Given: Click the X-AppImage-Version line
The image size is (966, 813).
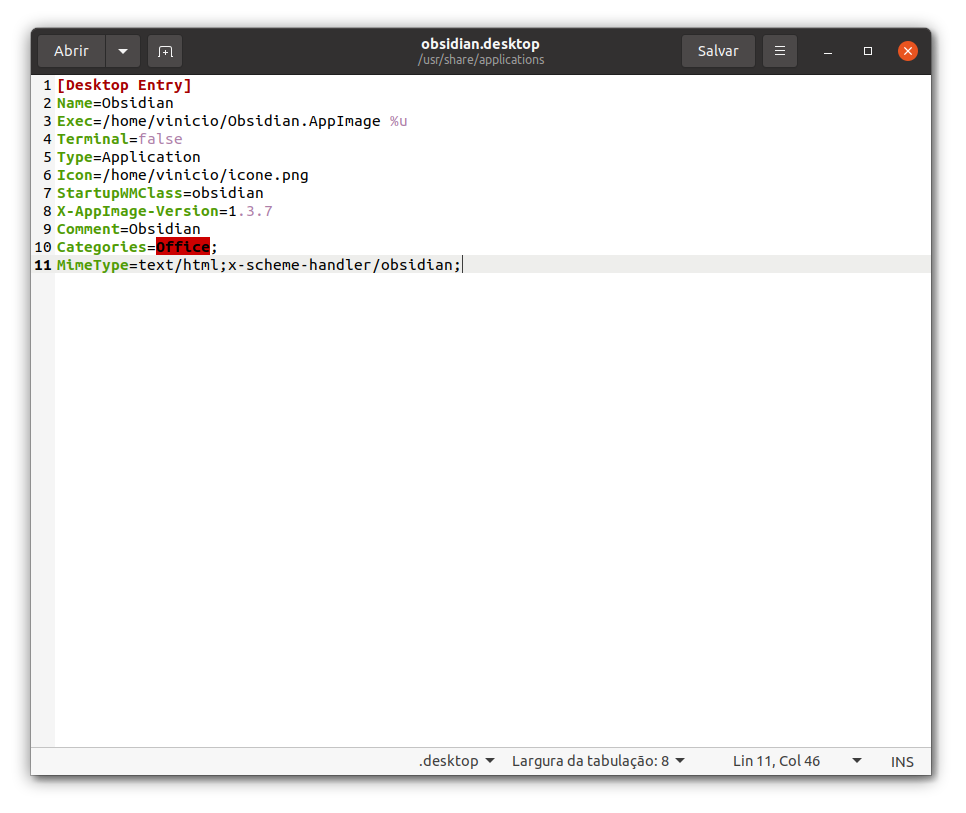Looking at the screenshot, I should tap(164, 211).
